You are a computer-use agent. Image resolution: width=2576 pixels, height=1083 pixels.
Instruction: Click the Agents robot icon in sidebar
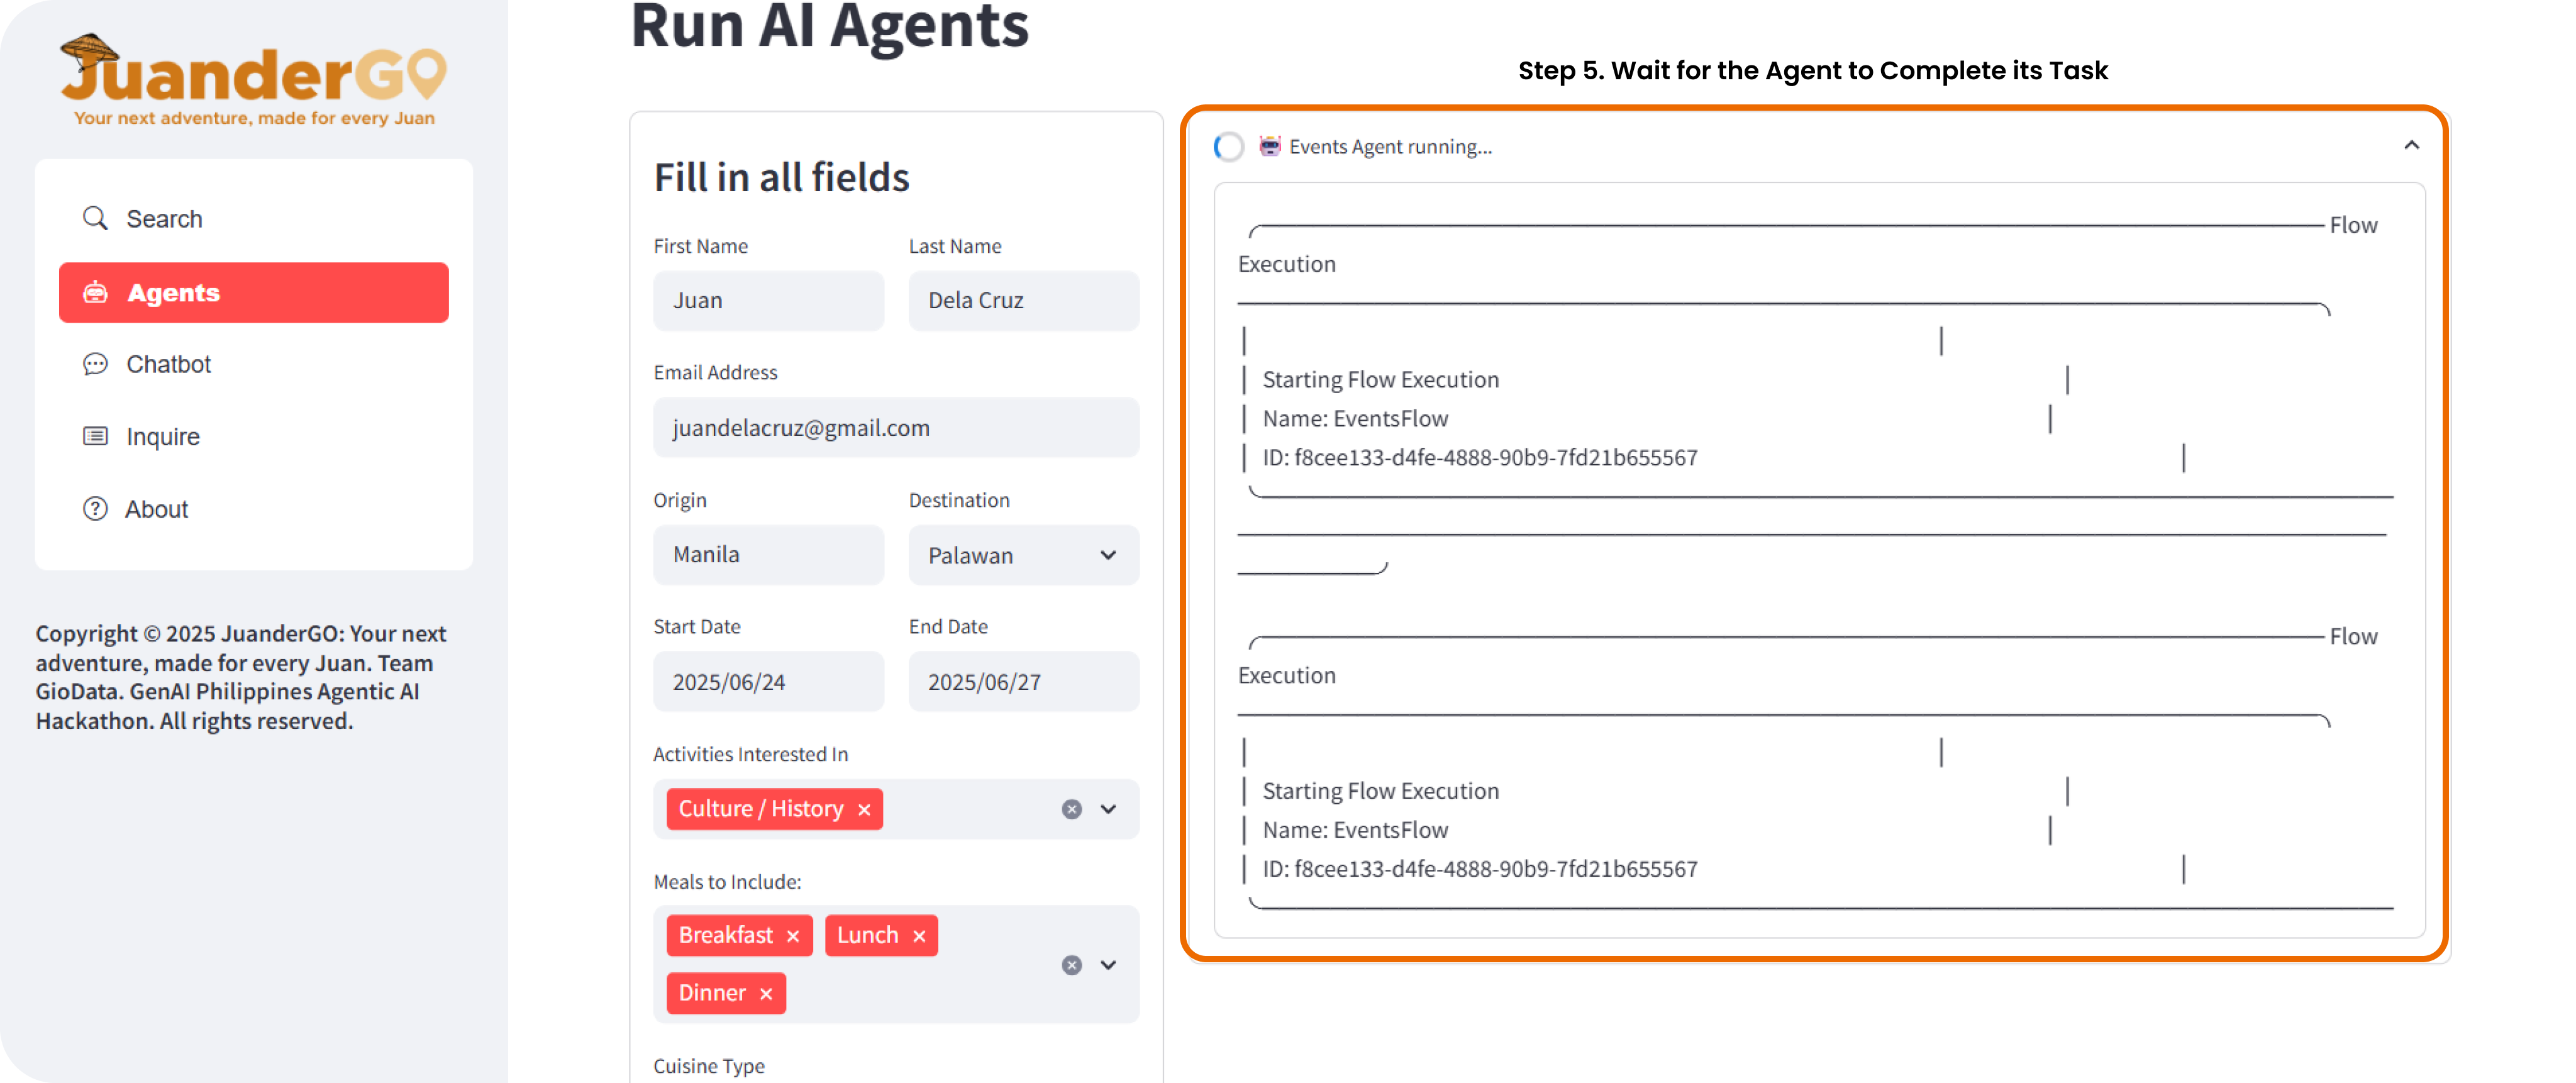[x=95, y=292]
